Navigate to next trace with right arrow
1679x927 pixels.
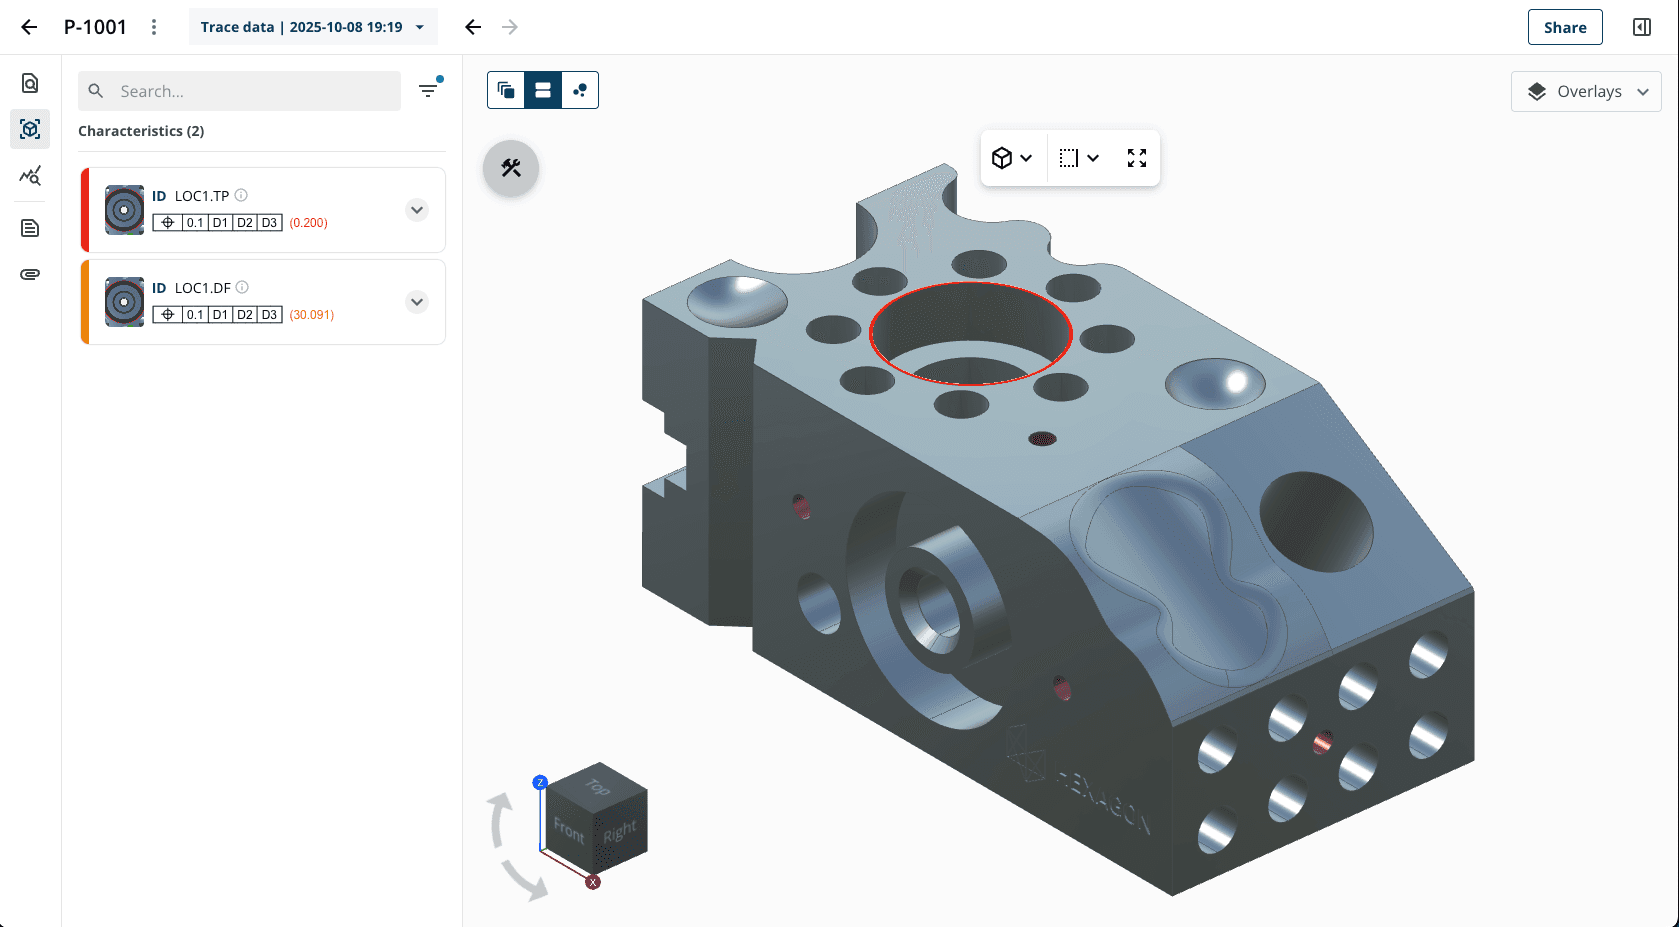(510, 27)
